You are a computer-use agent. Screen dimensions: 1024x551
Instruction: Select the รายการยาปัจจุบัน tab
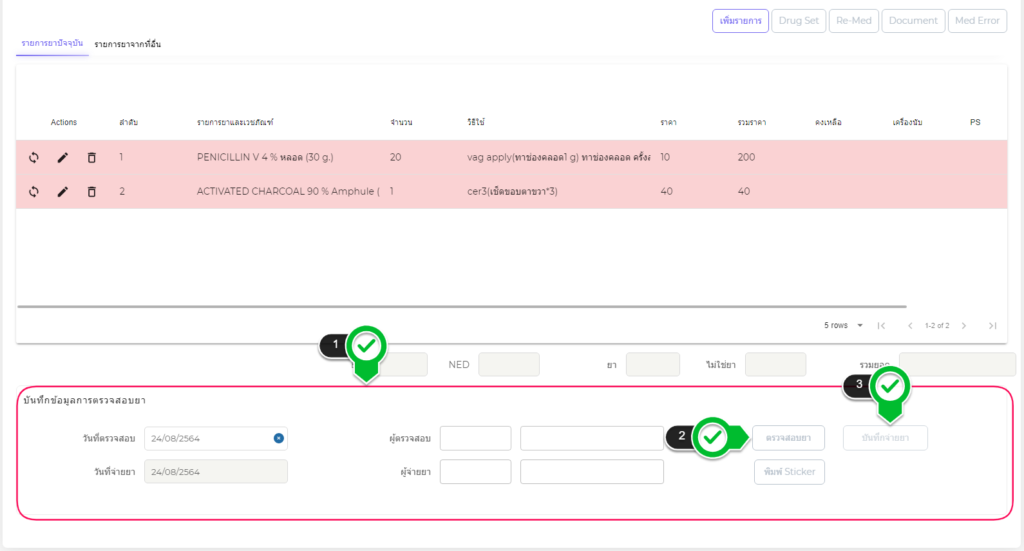tap(52, 44)
